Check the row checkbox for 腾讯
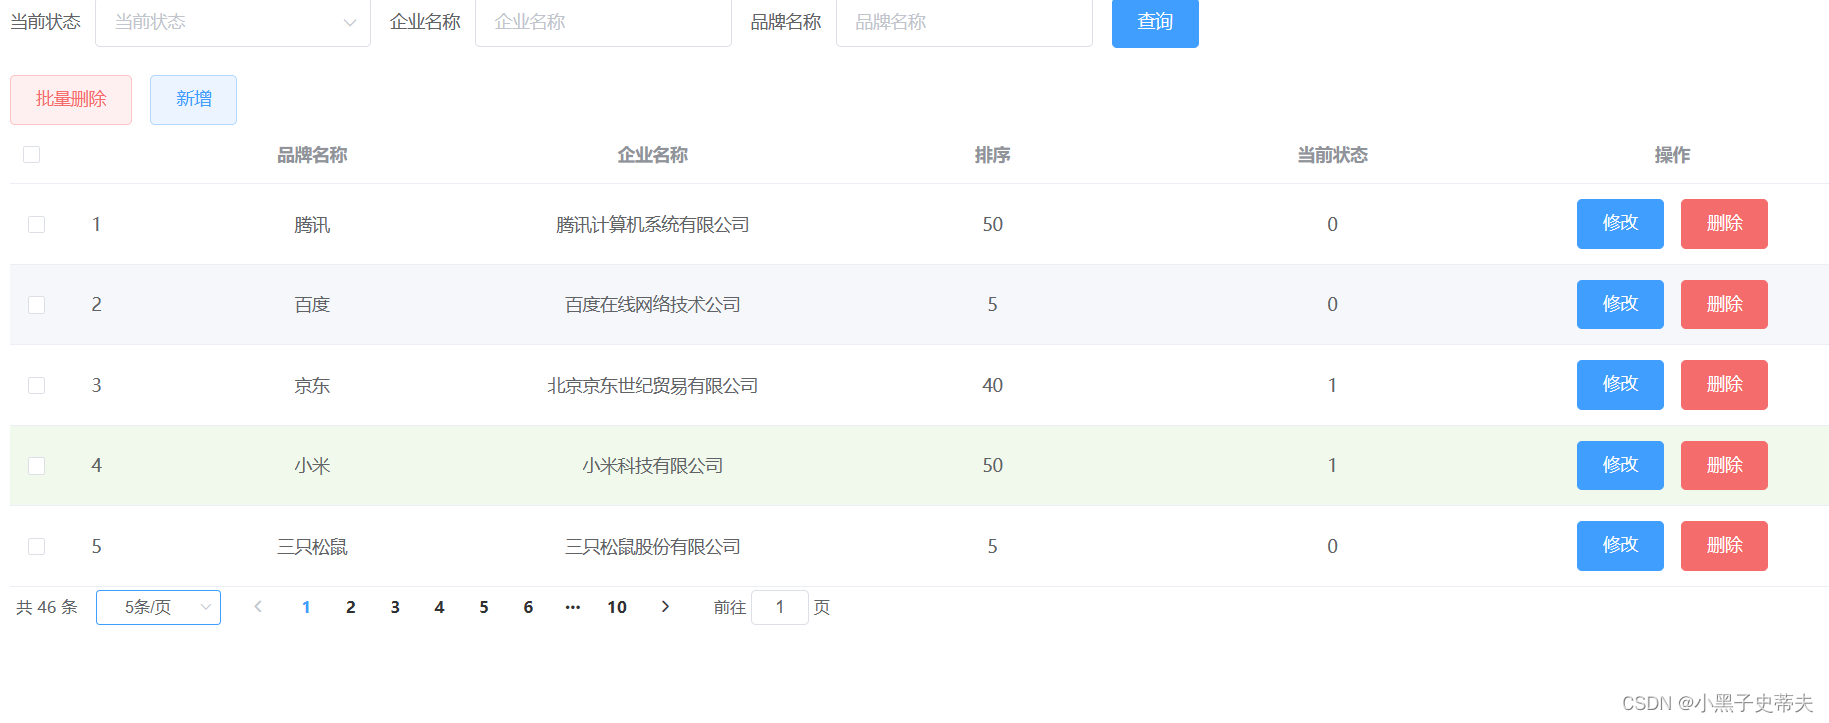 [37, 224]
